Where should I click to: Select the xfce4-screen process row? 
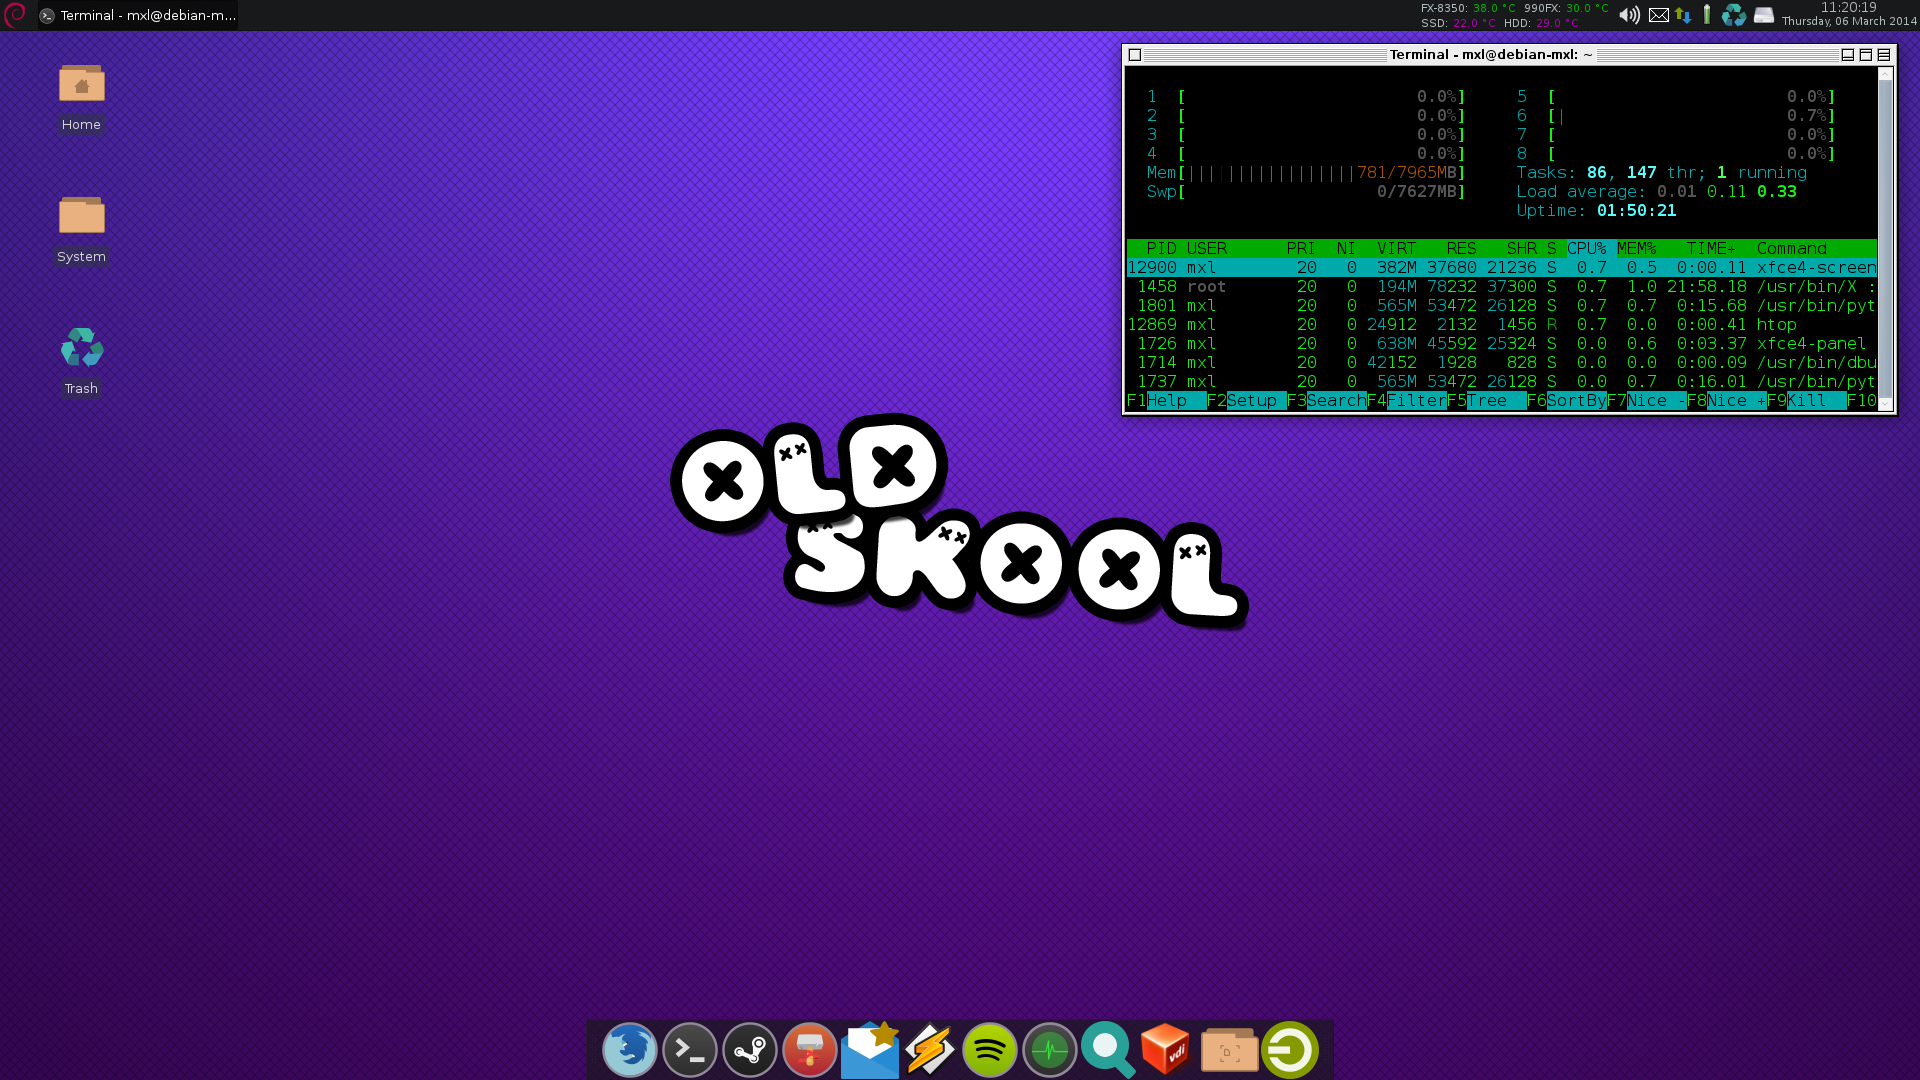1501,268
